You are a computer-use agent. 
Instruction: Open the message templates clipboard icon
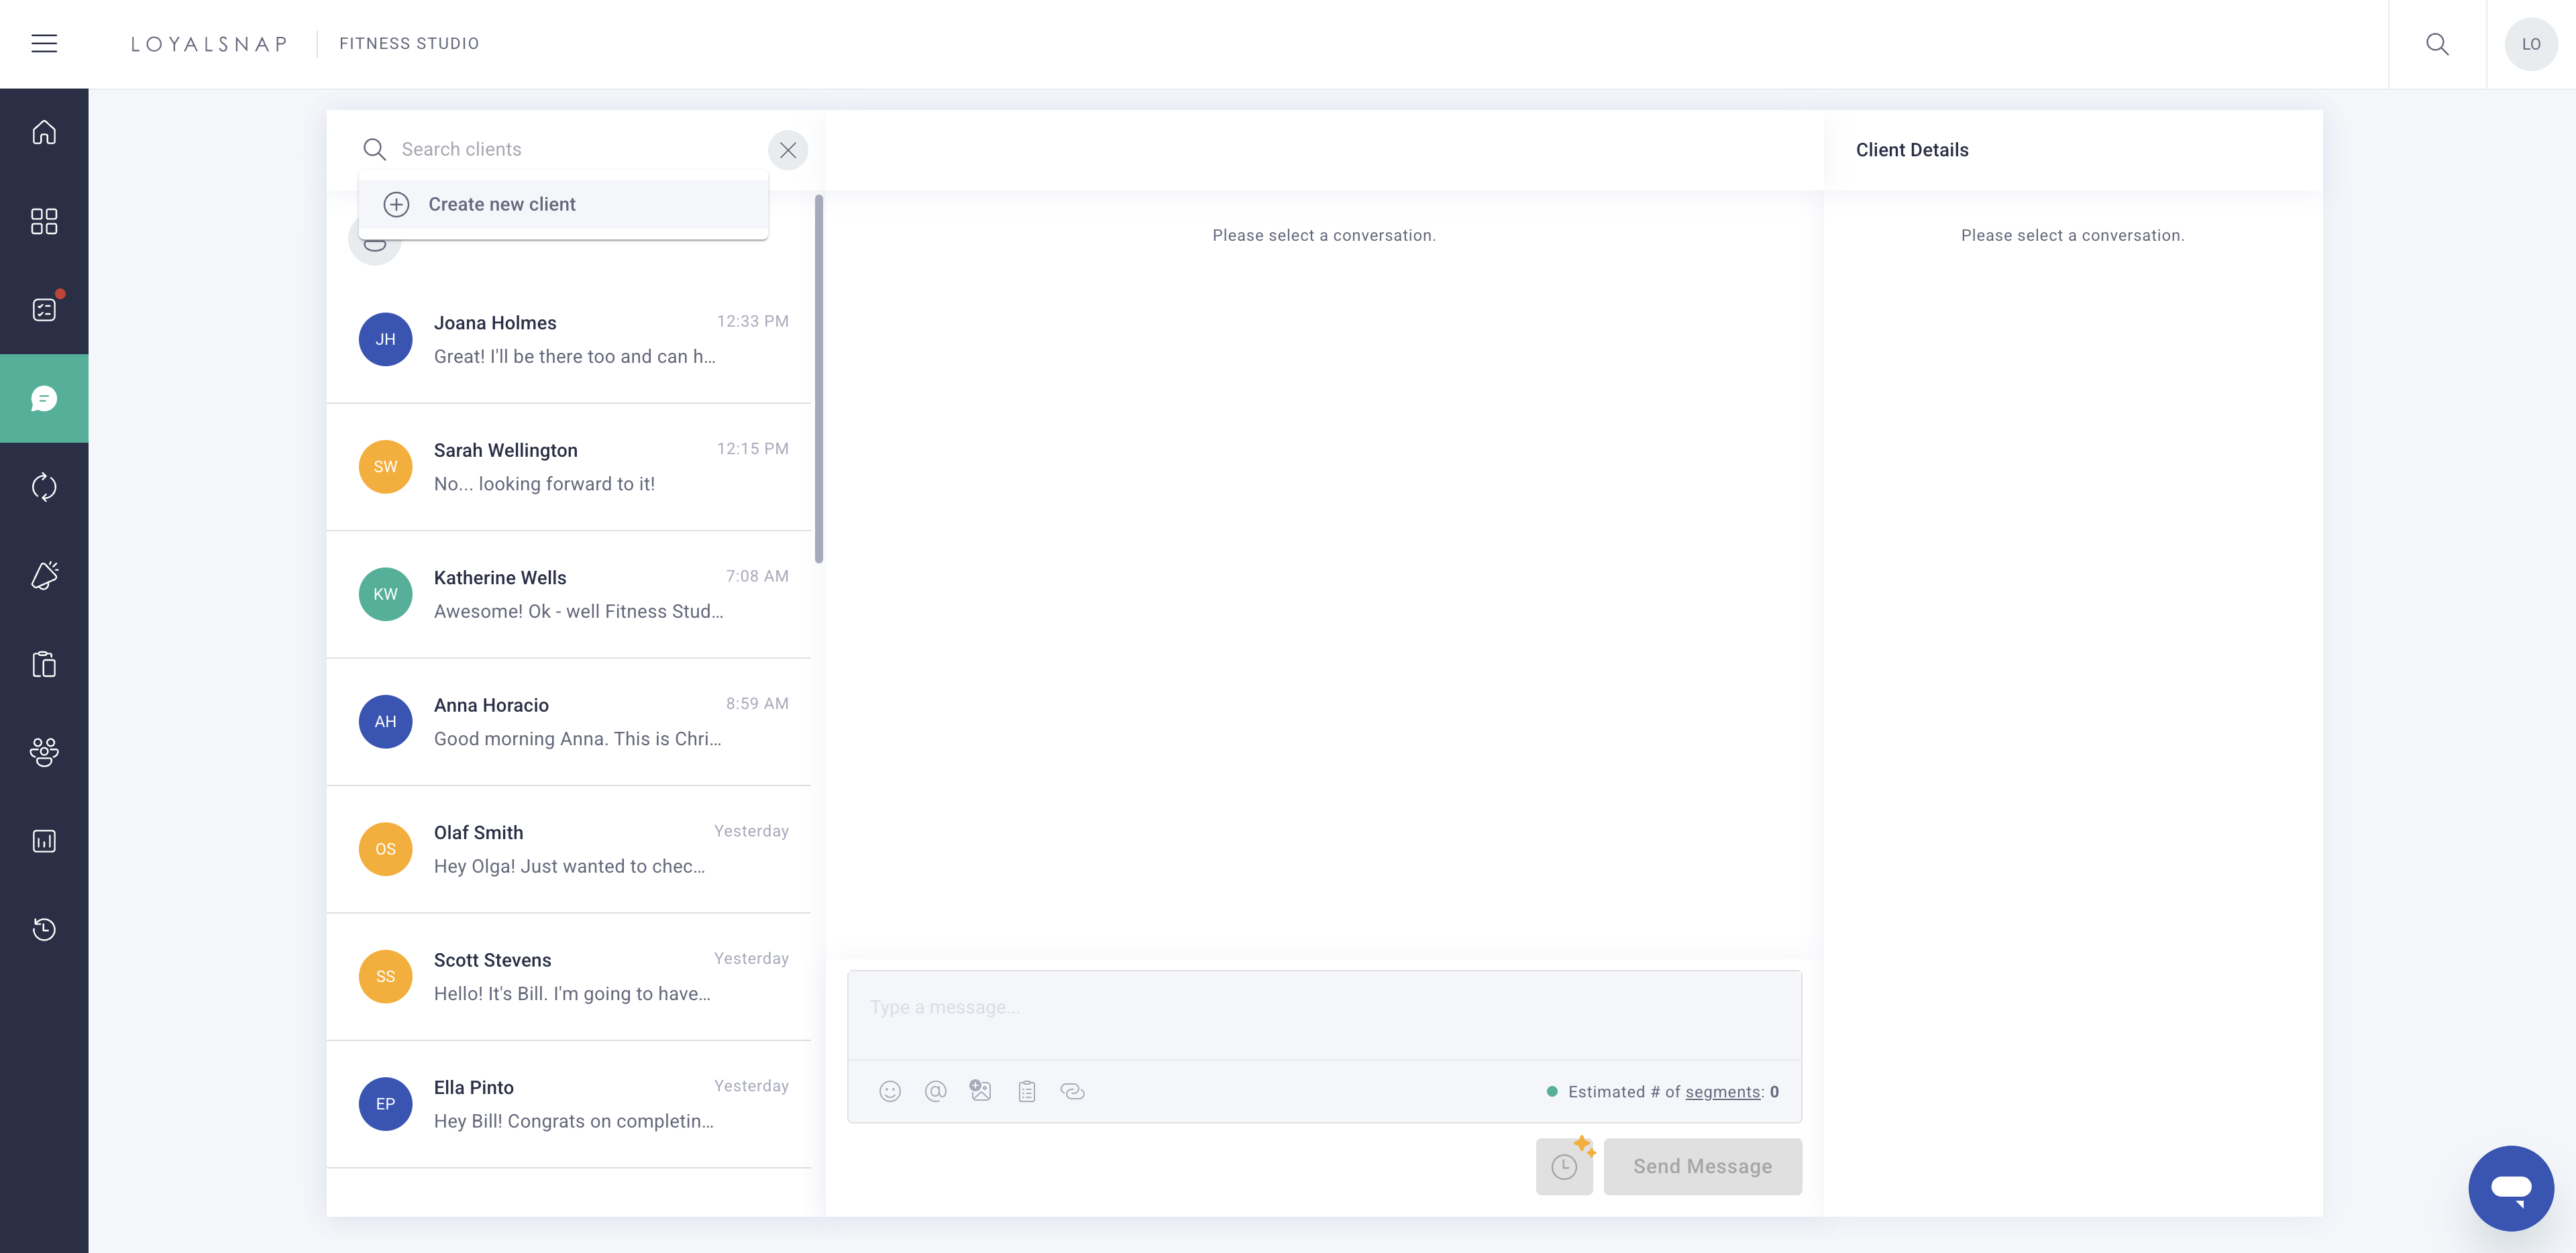1026,1091
